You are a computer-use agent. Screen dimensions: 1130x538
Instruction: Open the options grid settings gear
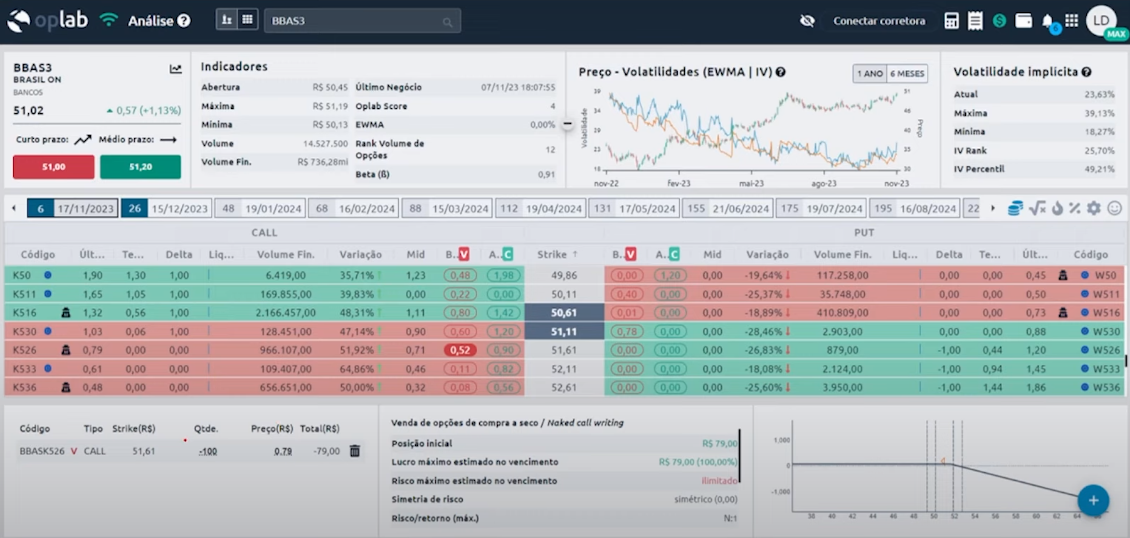[x=1093, y=208]
